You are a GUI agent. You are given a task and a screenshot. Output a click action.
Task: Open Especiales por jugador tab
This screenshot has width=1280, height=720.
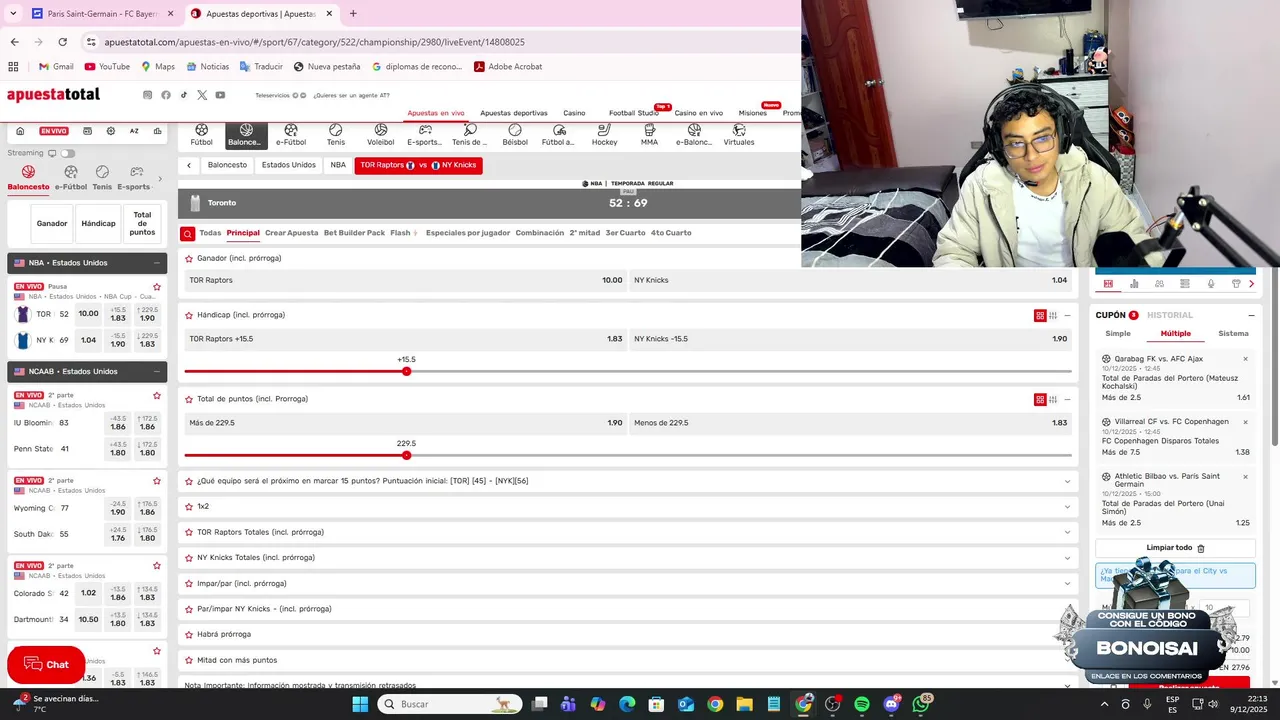pos(468,233)
